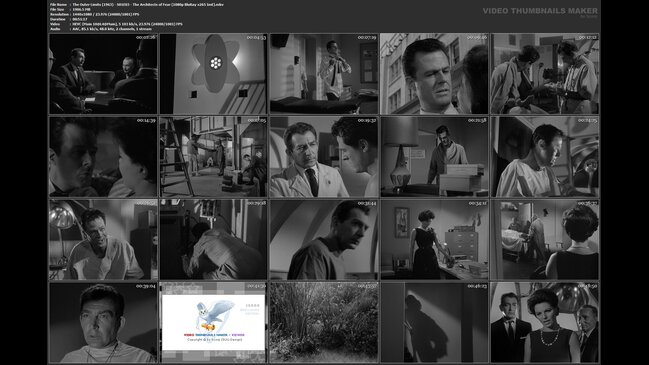Select thumbnail of patient in gown looking down
Image resolution: width=649 pixels, height=365 pixels.
tap(545, 157)
